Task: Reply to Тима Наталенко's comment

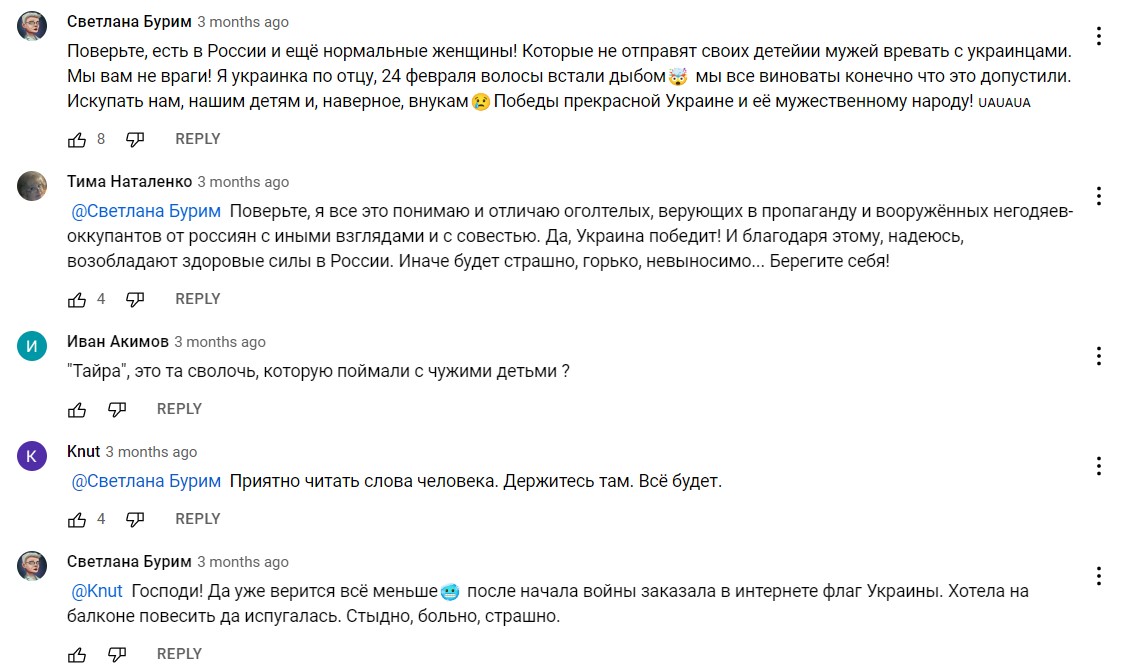Action: [198, 299]
